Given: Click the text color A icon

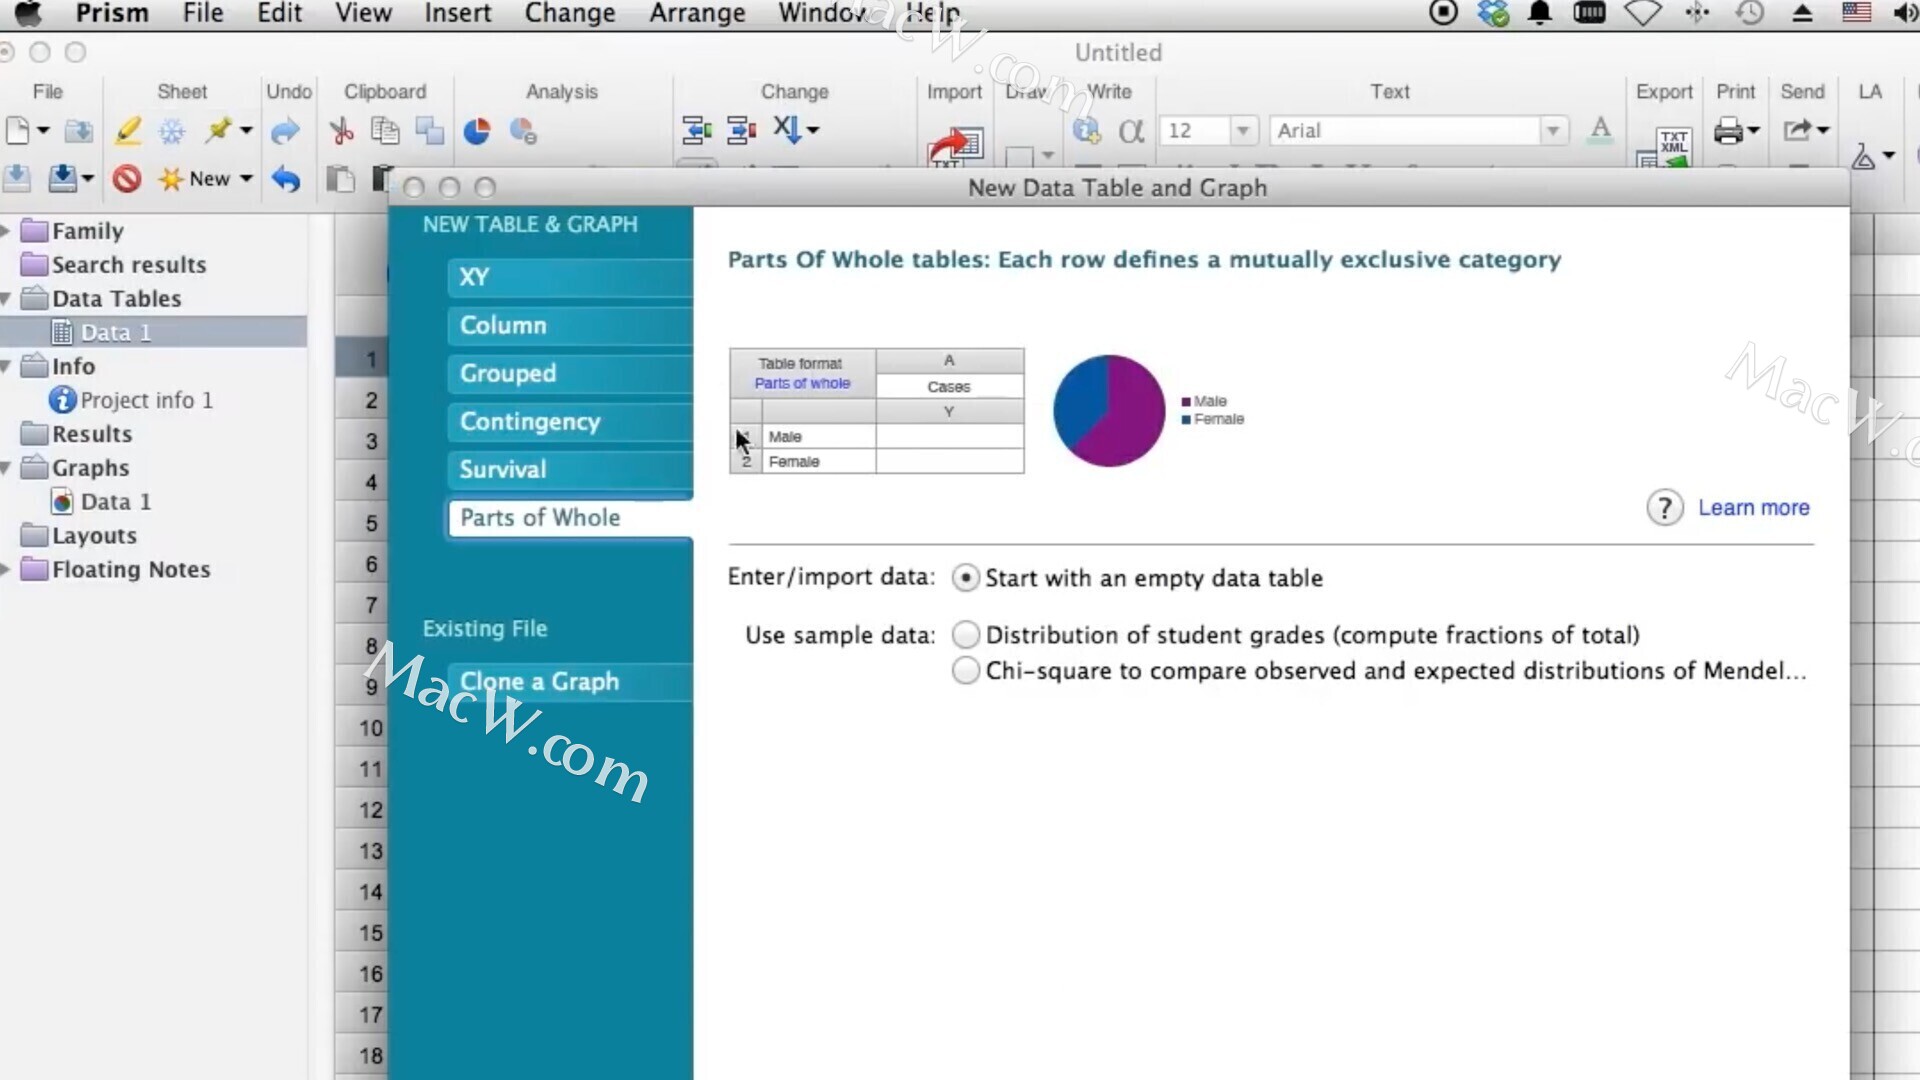Looking at the screenshot, I should pos(1600,130).
